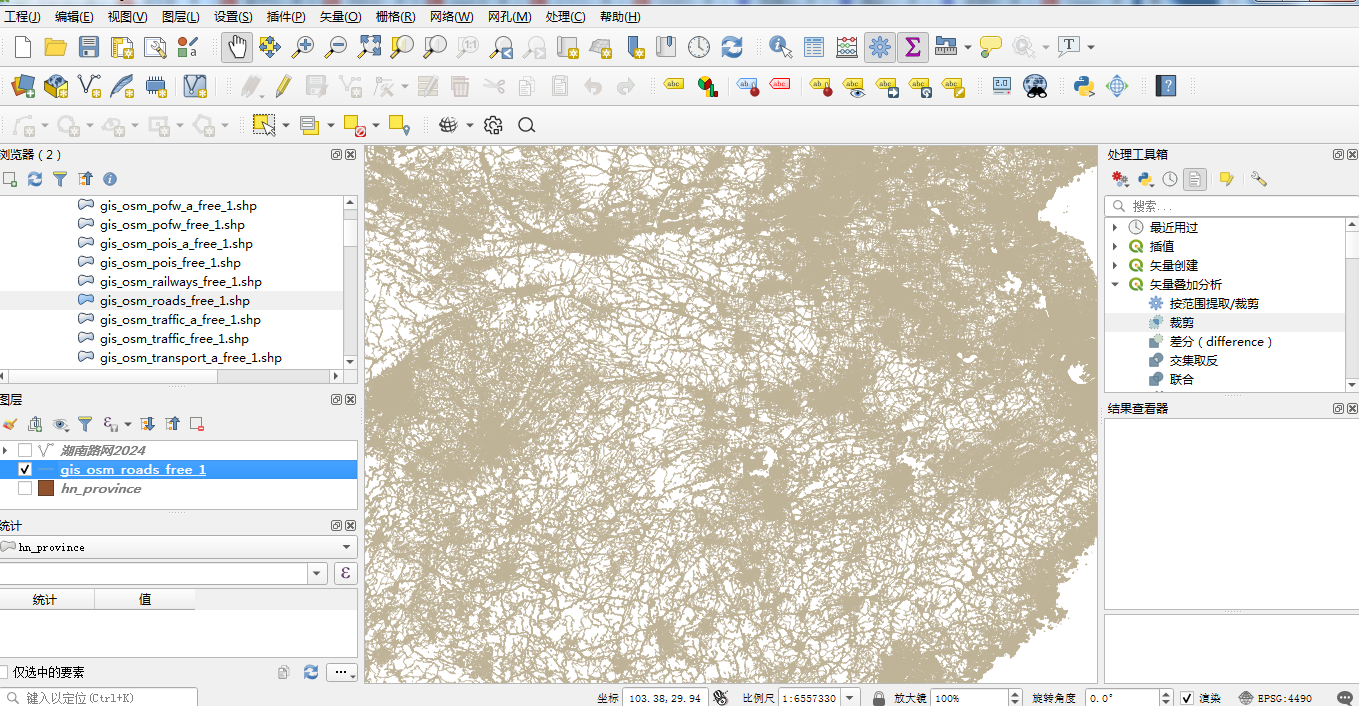Image resolution: width=1359 pixels, height=706 pixels.
Task: Open the 处理 menu
Action: [565, 17]
